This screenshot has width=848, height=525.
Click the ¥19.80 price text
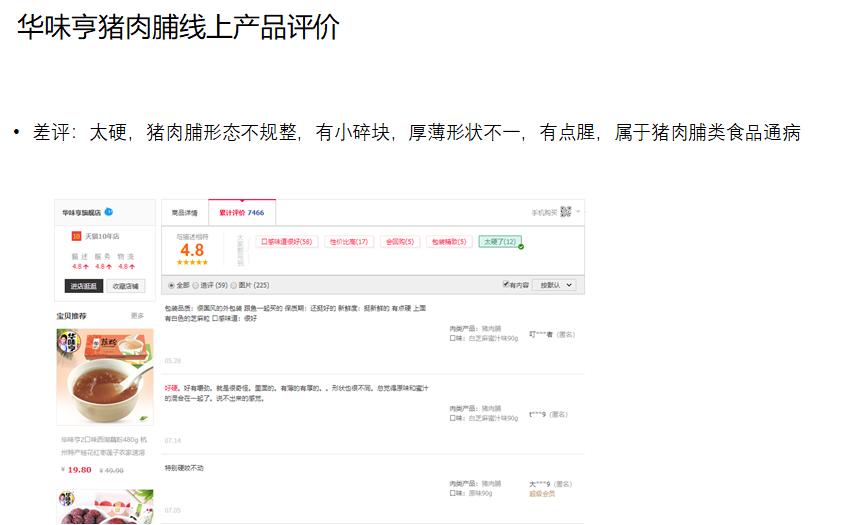tap(76, 470)
